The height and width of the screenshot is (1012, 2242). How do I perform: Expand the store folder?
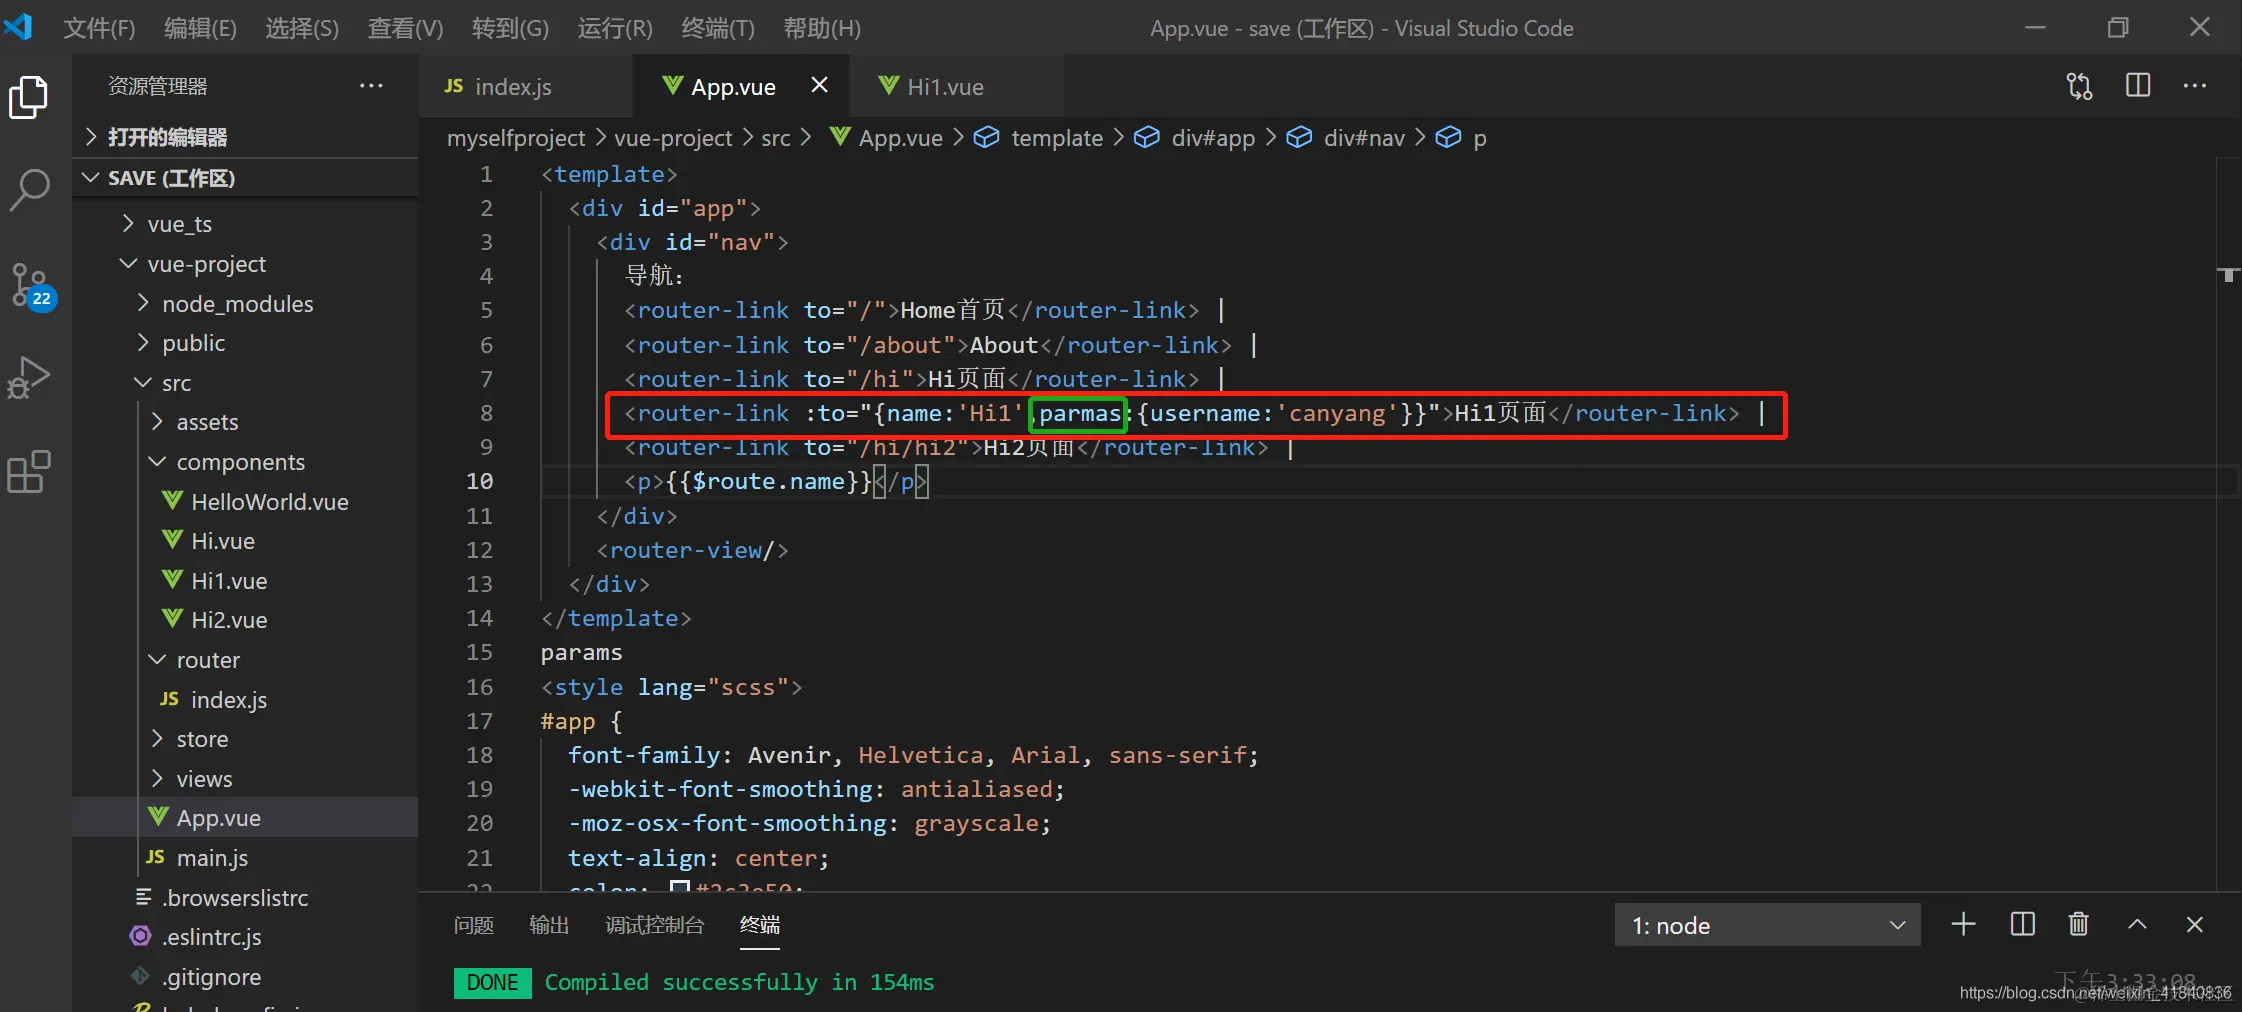point(202,739)
